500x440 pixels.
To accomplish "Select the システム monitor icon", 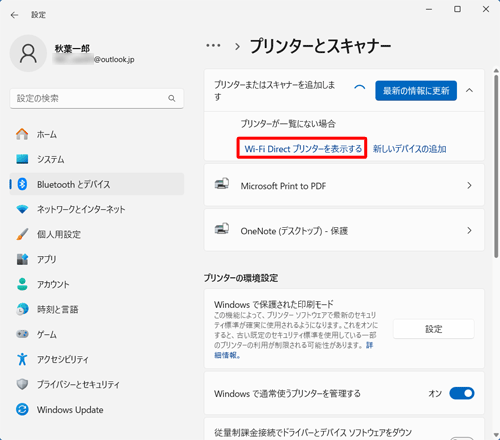I will pyautogui.click(x=22, y=159).
